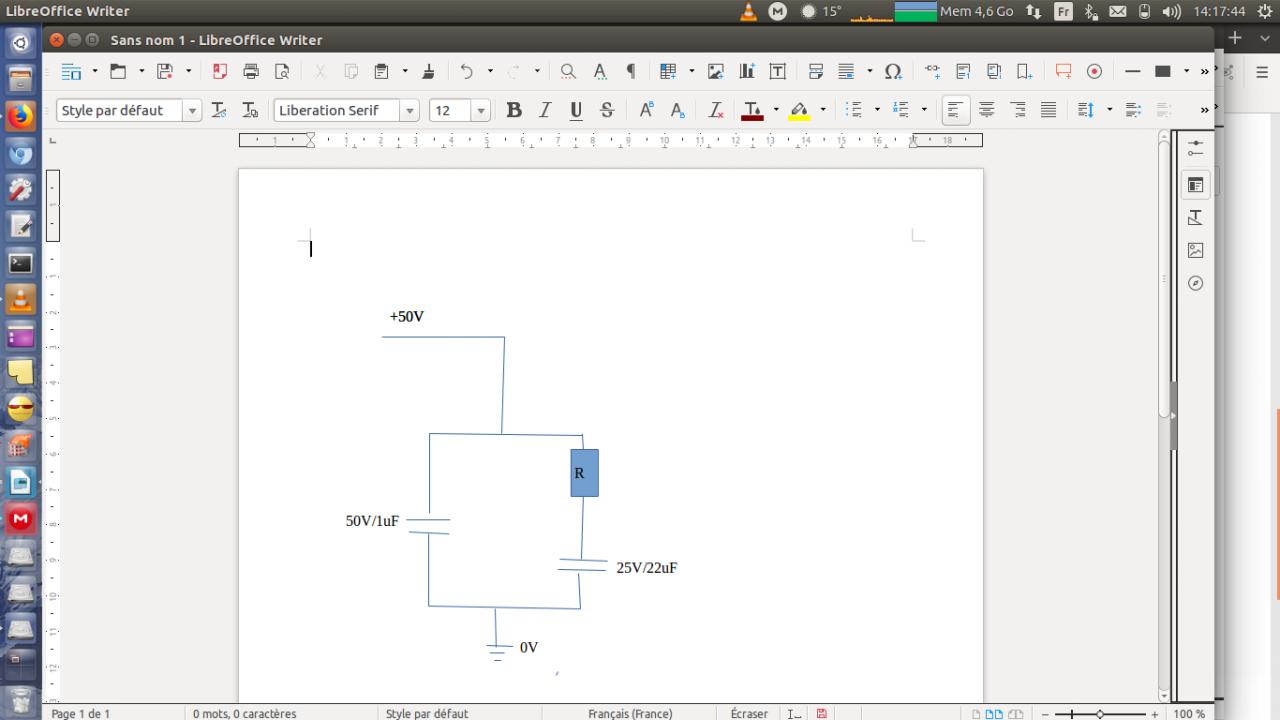Toggle track changes recording

coord(1094,71)
